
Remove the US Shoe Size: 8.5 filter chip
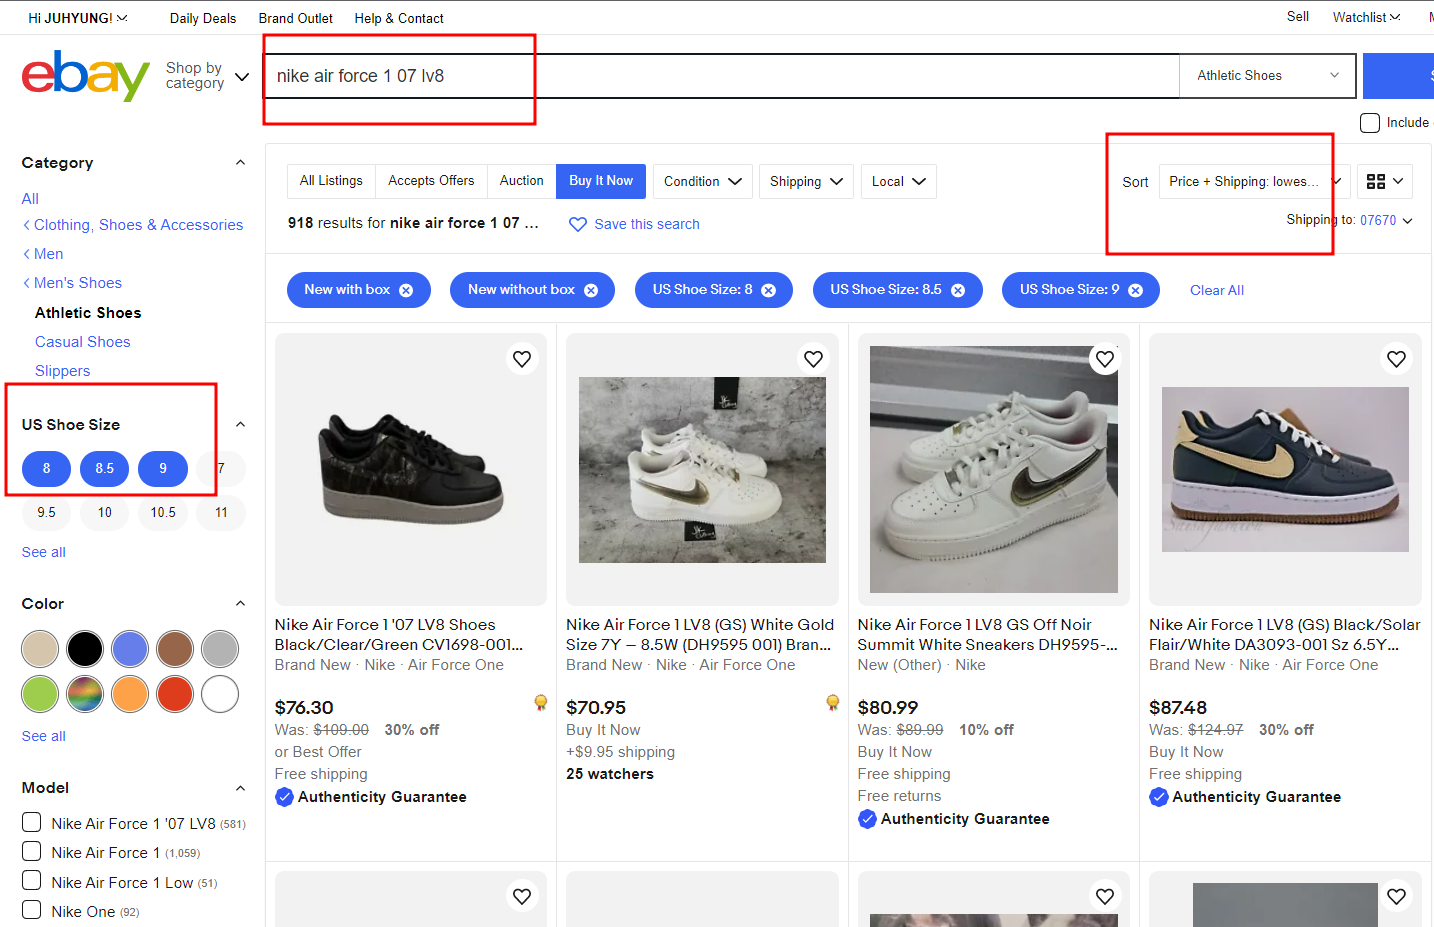(x=958, y=290)
